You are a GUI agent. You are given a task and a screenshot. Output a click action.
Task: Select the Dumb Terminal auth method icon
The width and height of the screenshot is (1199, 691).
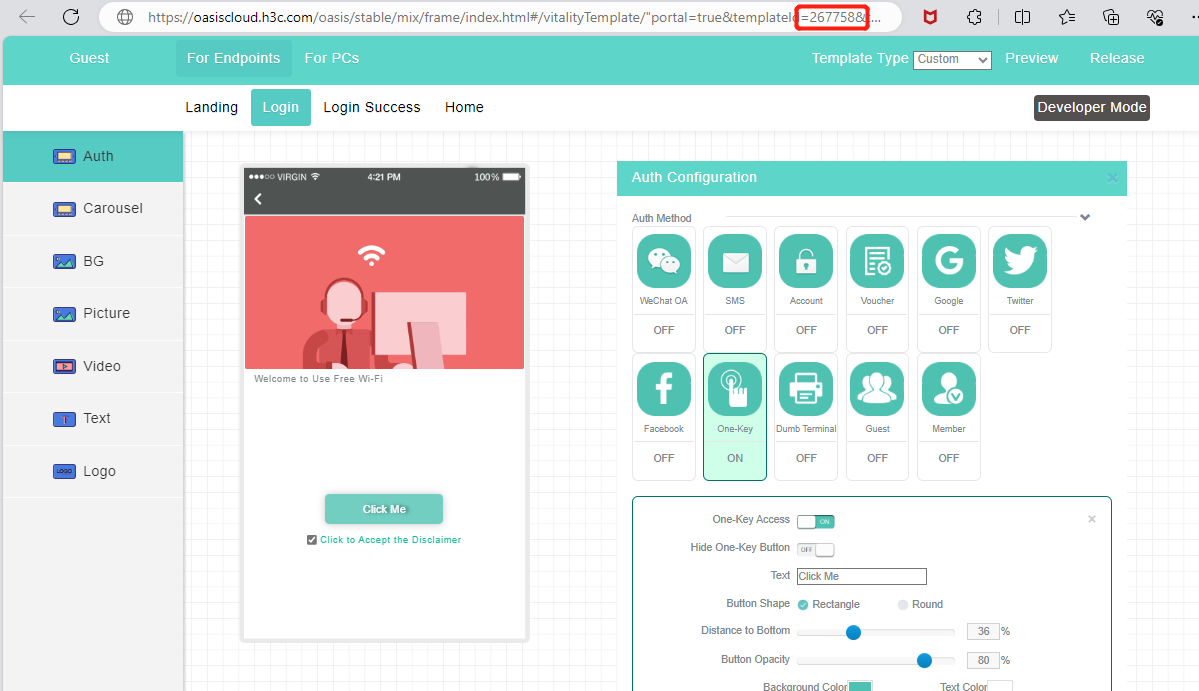[x=806, y=389]
